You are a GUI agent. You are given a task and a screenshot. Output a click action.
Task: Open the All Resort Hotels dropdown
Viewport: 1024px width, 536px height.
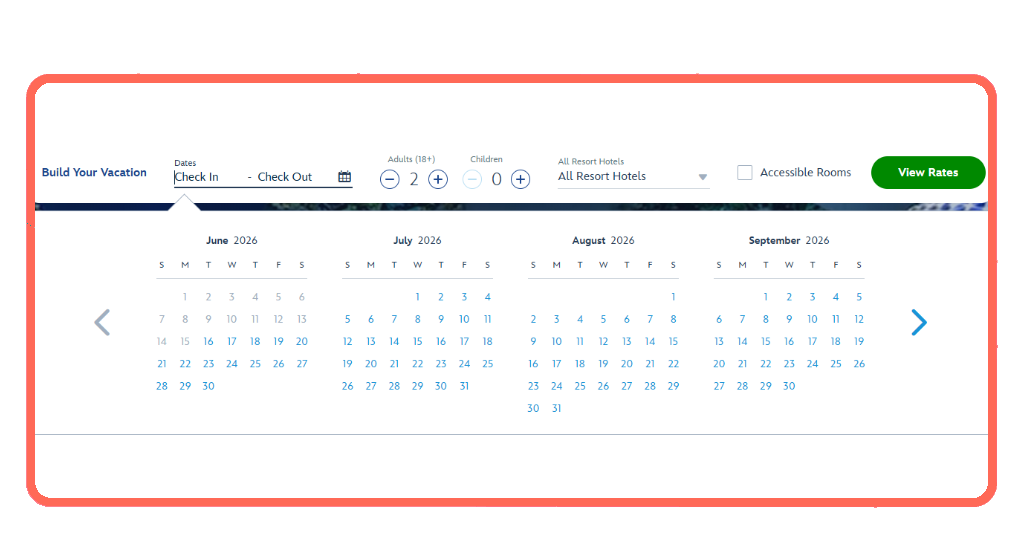click(633, 176)
